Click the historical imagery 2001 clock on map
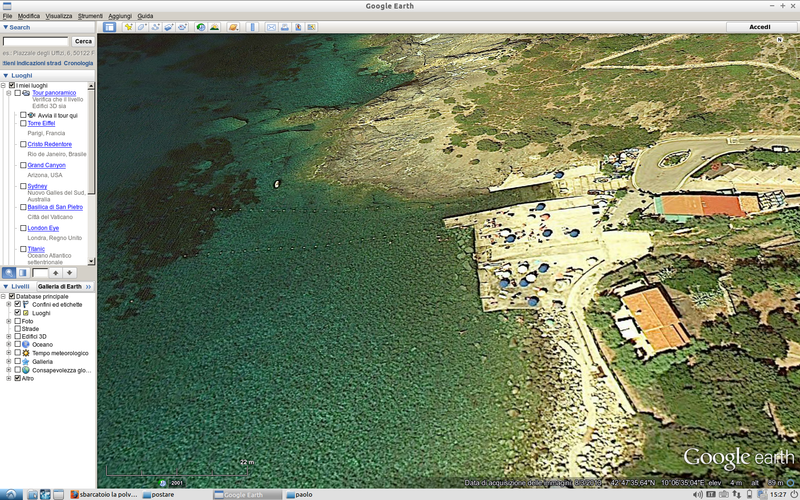 coord(163,483)
